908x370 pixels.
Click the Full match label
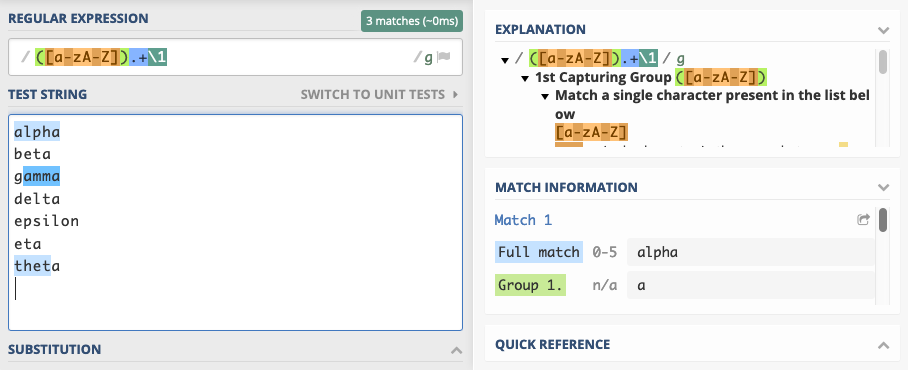pyautogui.click(x=539, y=252)
